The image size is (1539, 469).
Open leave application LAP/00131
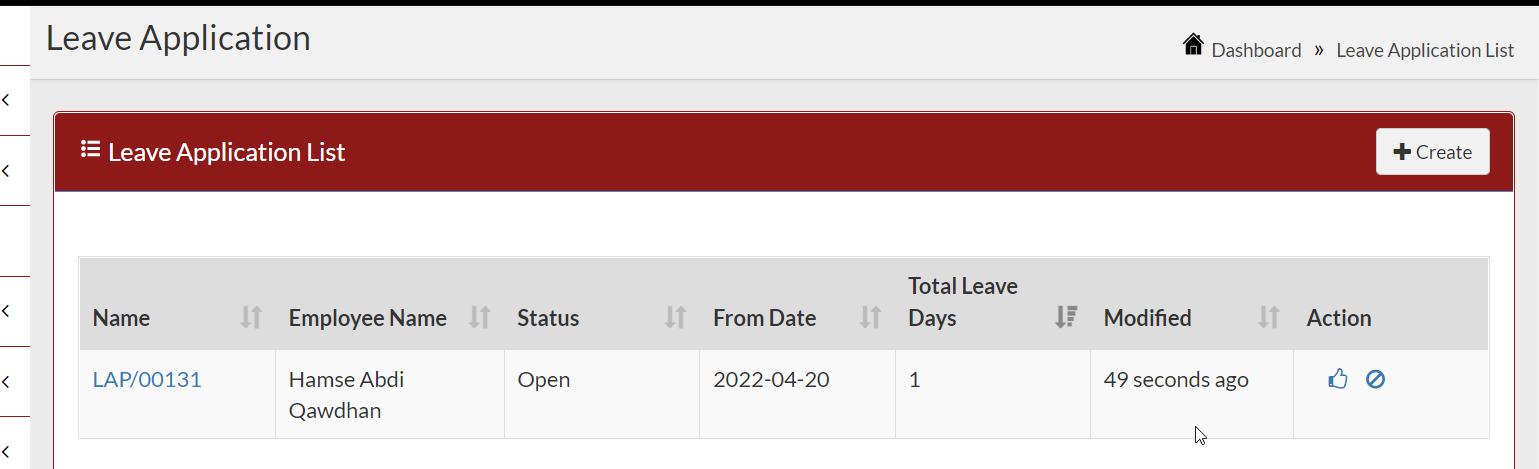(x=147, y=380)
